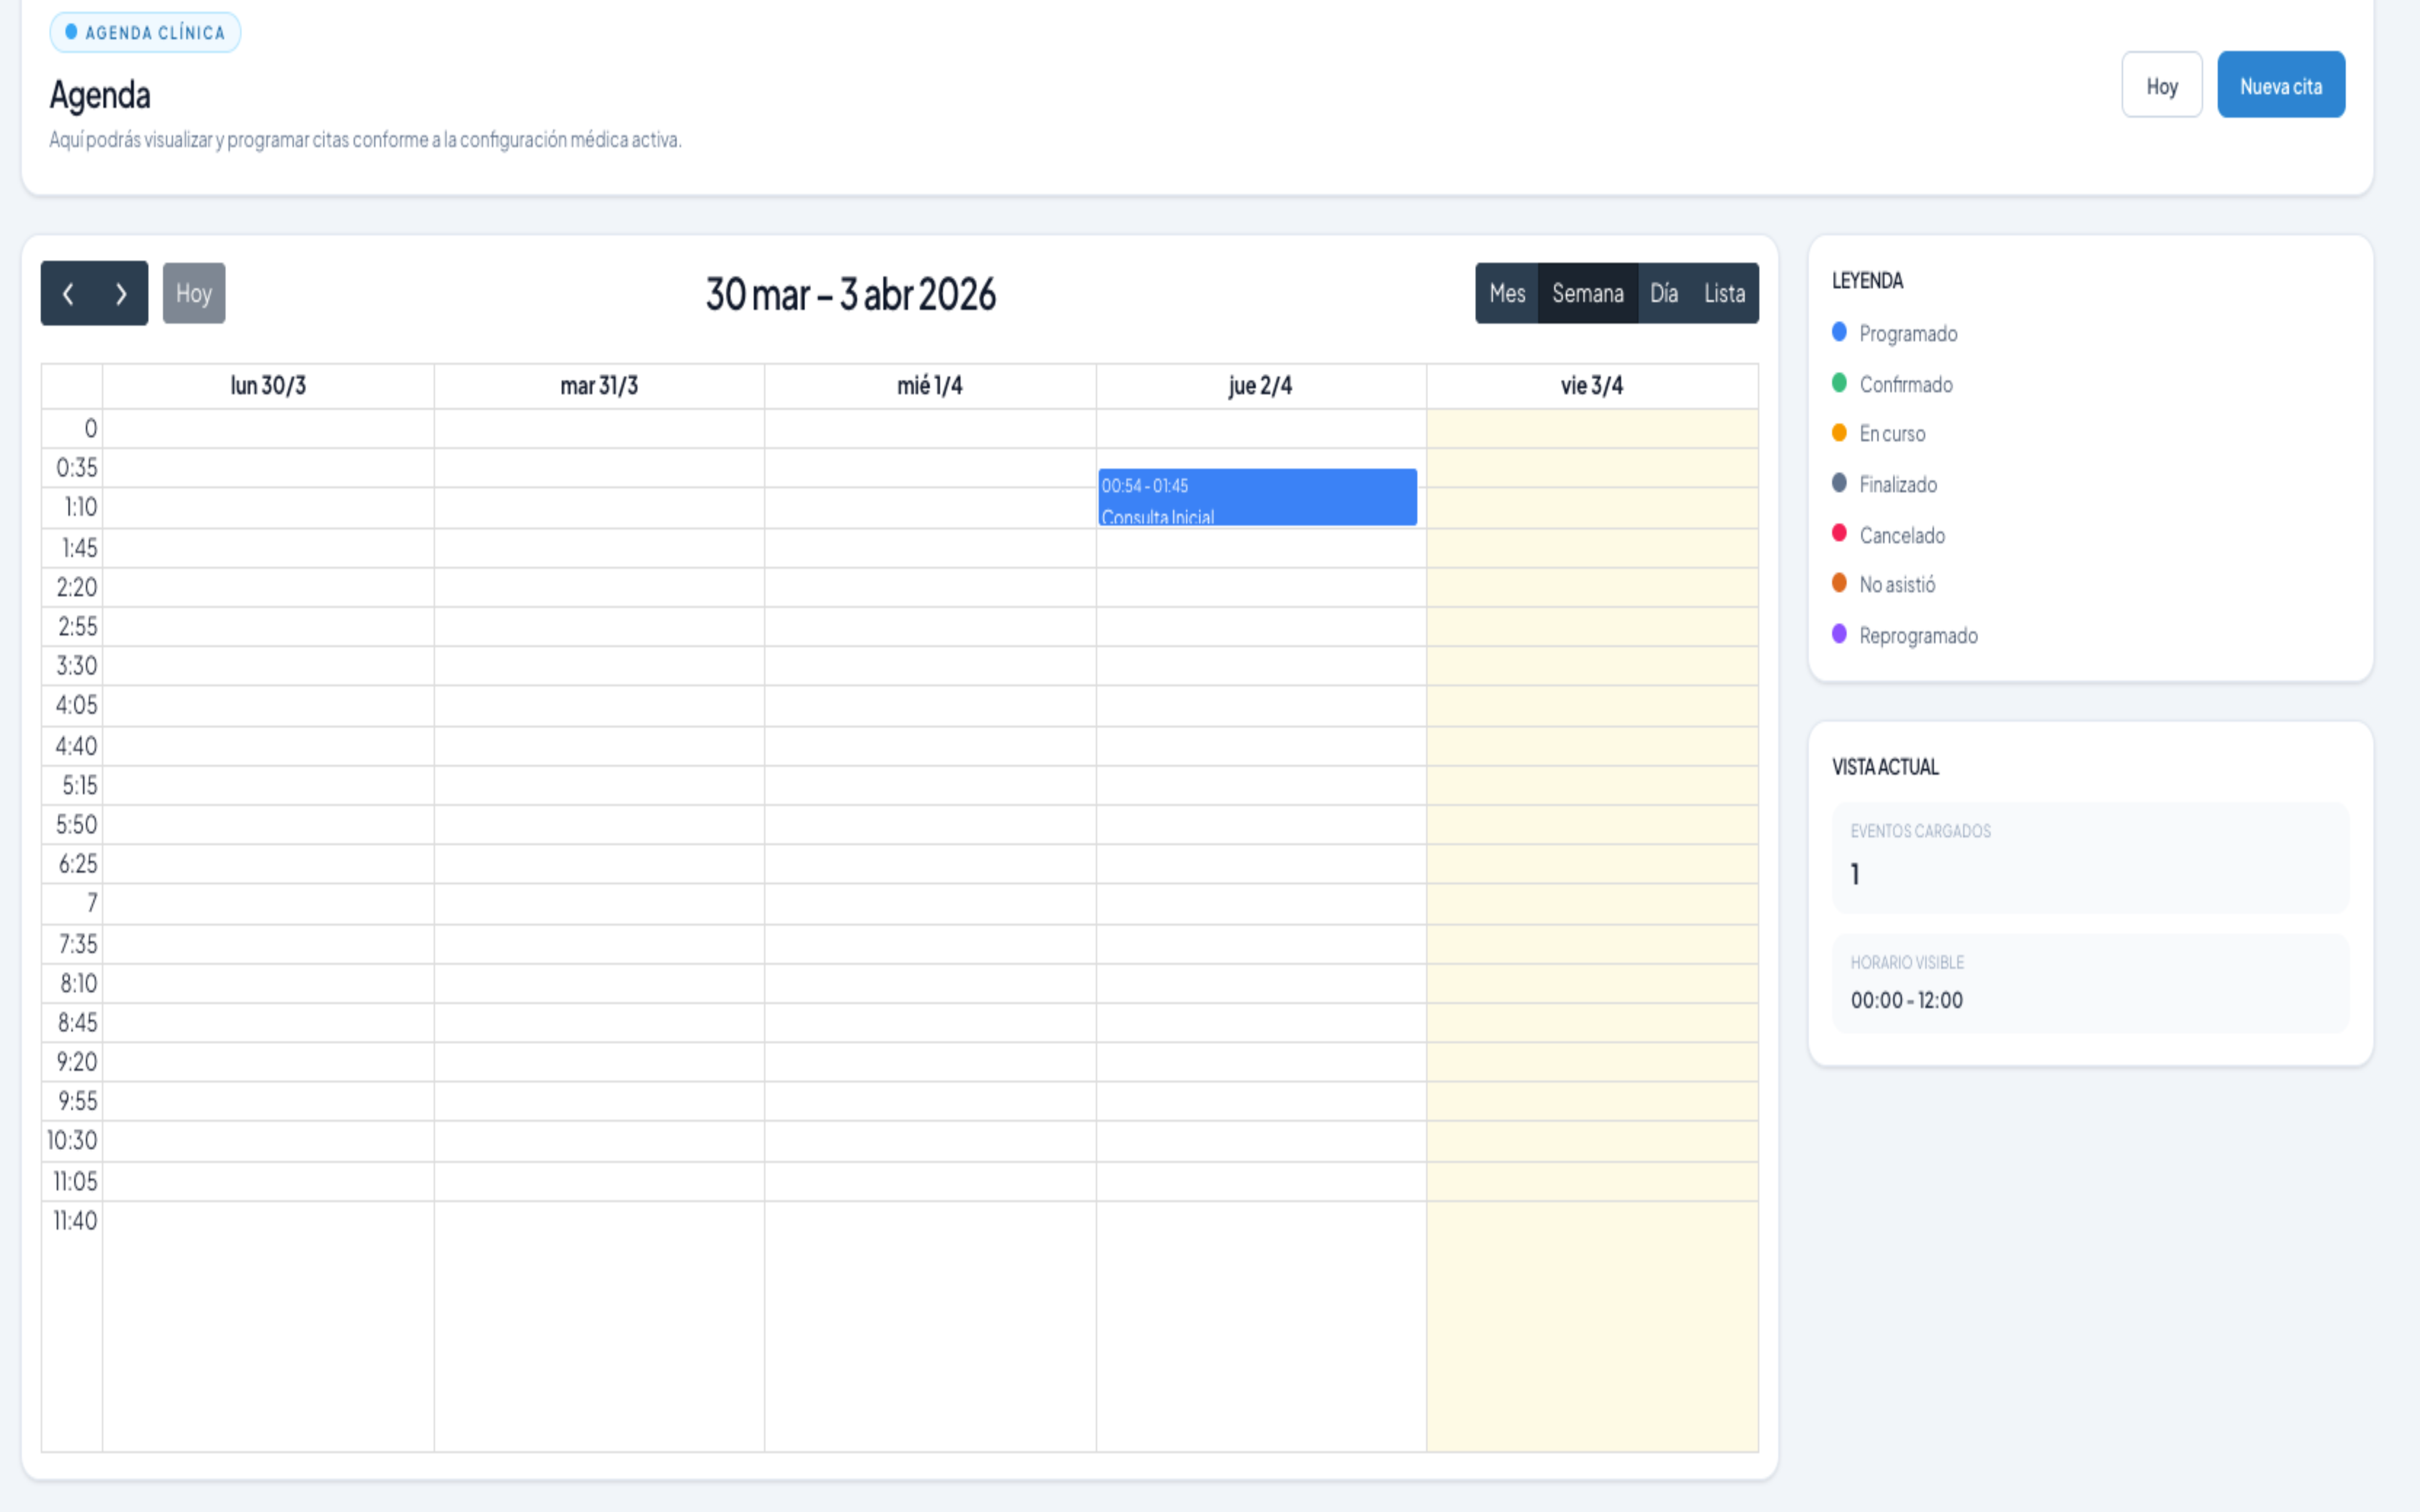Click the Agenda Clínica badge
Image resolution: width=2420 pixels, height=1512 pixels.
click(145, 32)
